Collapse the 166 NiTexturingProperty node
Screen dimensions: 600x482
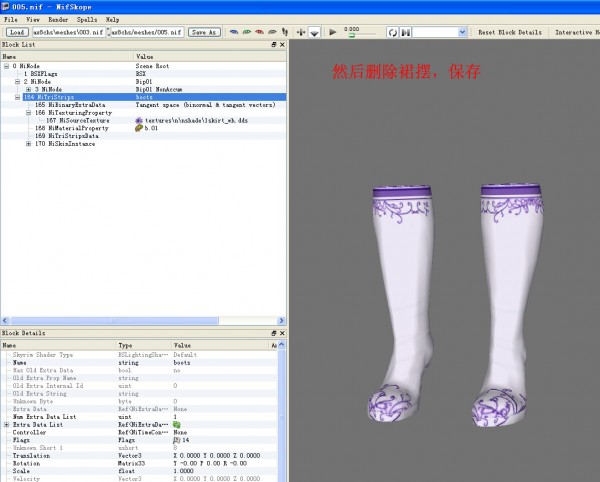coord(29,113)
